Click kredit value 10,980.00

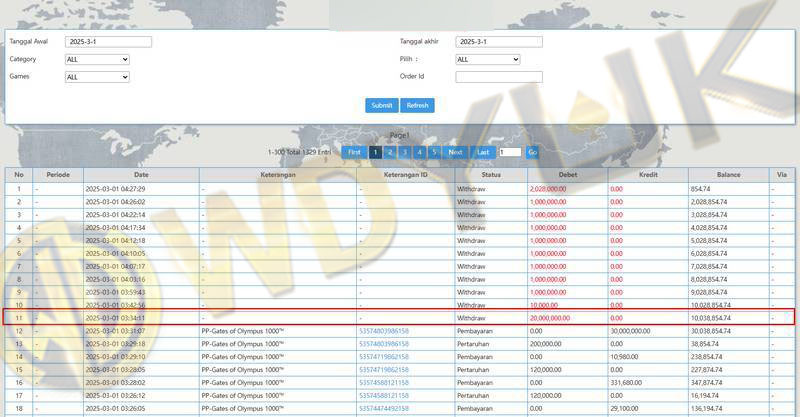(x=624, y=357)
